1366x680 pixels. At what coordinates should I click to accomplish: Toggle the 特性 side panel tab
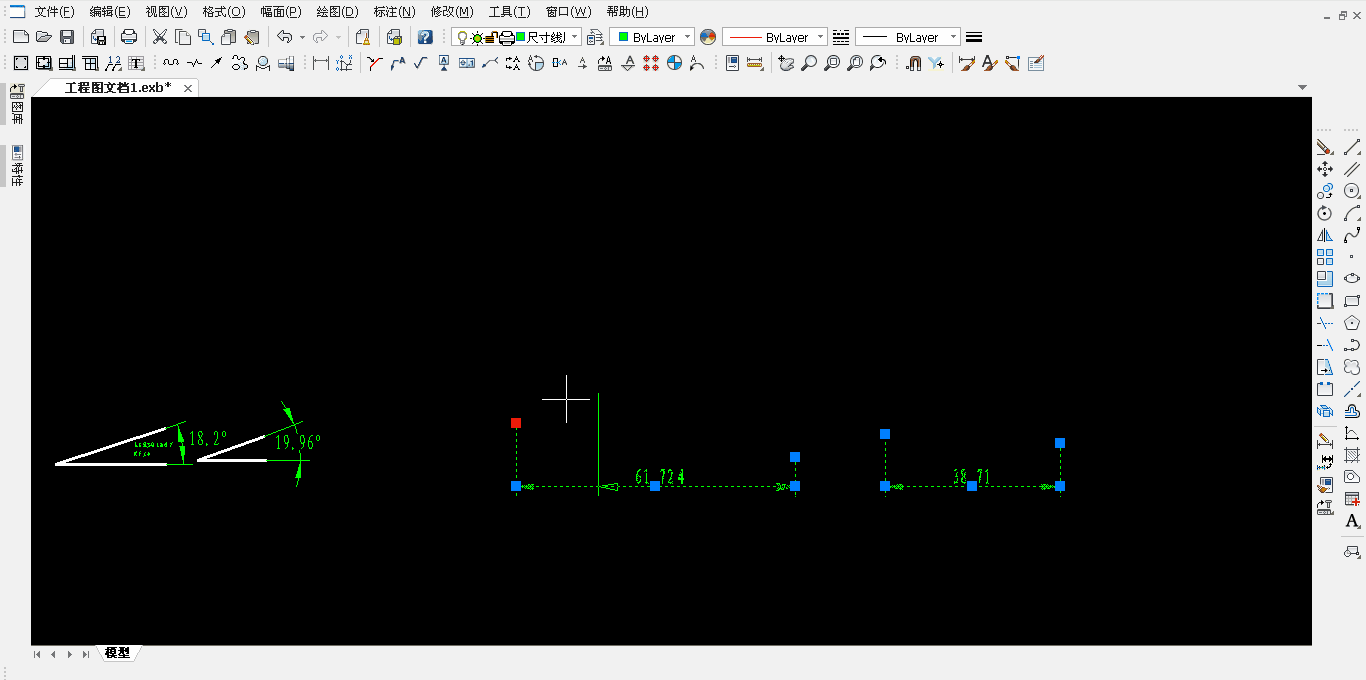point(17,167)
